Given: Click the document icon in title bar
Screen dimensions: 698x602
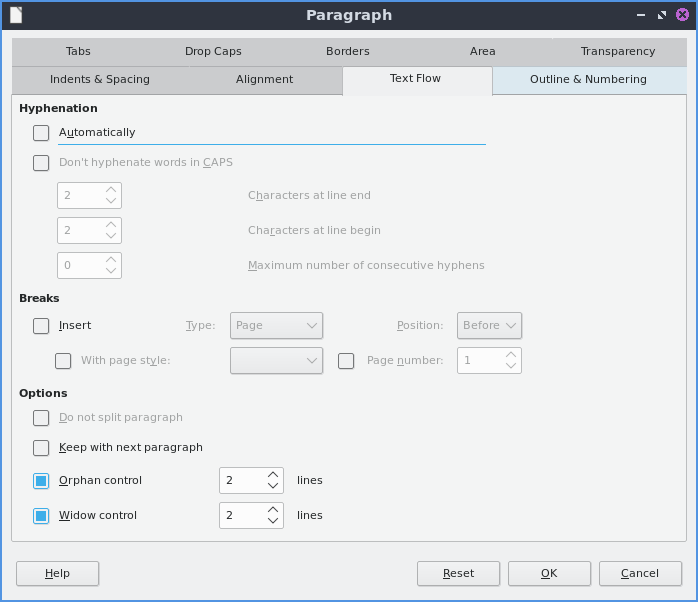Looking at the screenshot, I should (x=16, y=15).
